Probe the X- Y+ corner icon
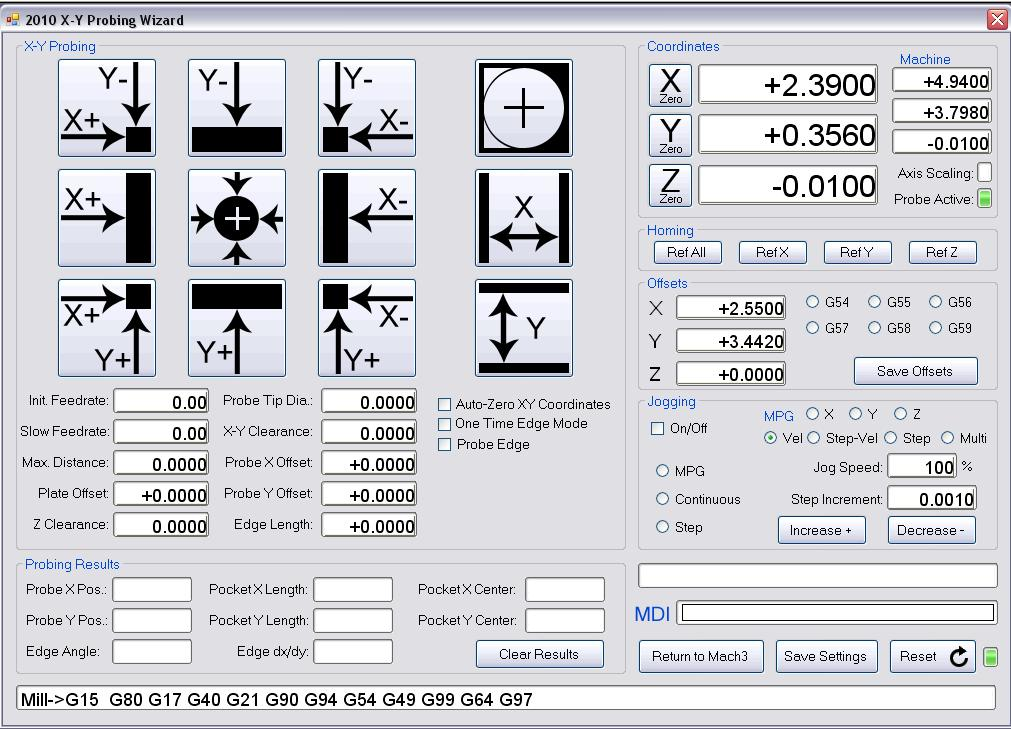The width and height of the screenshot is (1011, 729). pos(367,328)
